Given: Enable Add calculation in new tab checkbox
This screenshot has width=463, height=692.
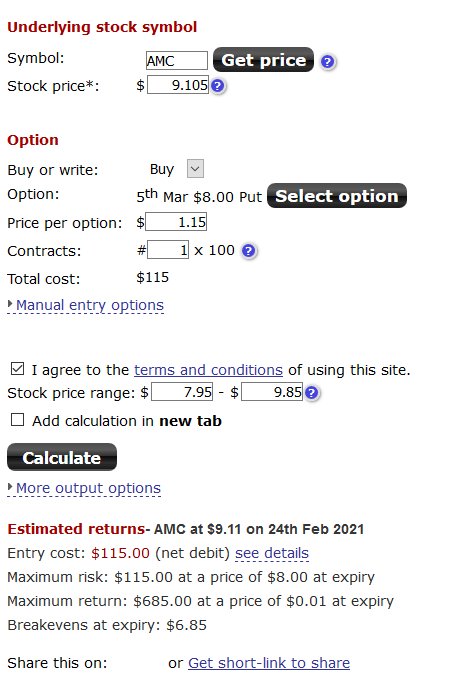Looking at the screenshot, I should click(x=17, y=420).
